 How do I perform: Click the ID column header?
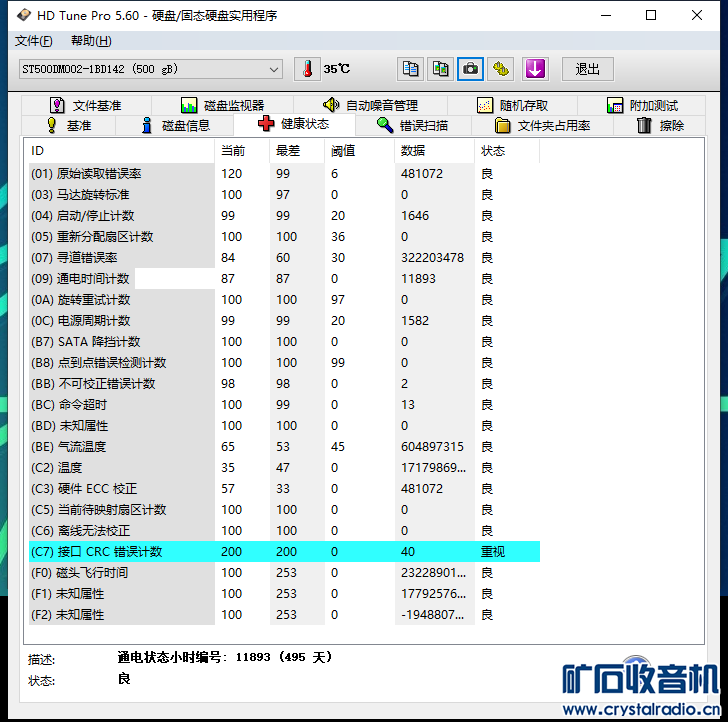(121, 151)
